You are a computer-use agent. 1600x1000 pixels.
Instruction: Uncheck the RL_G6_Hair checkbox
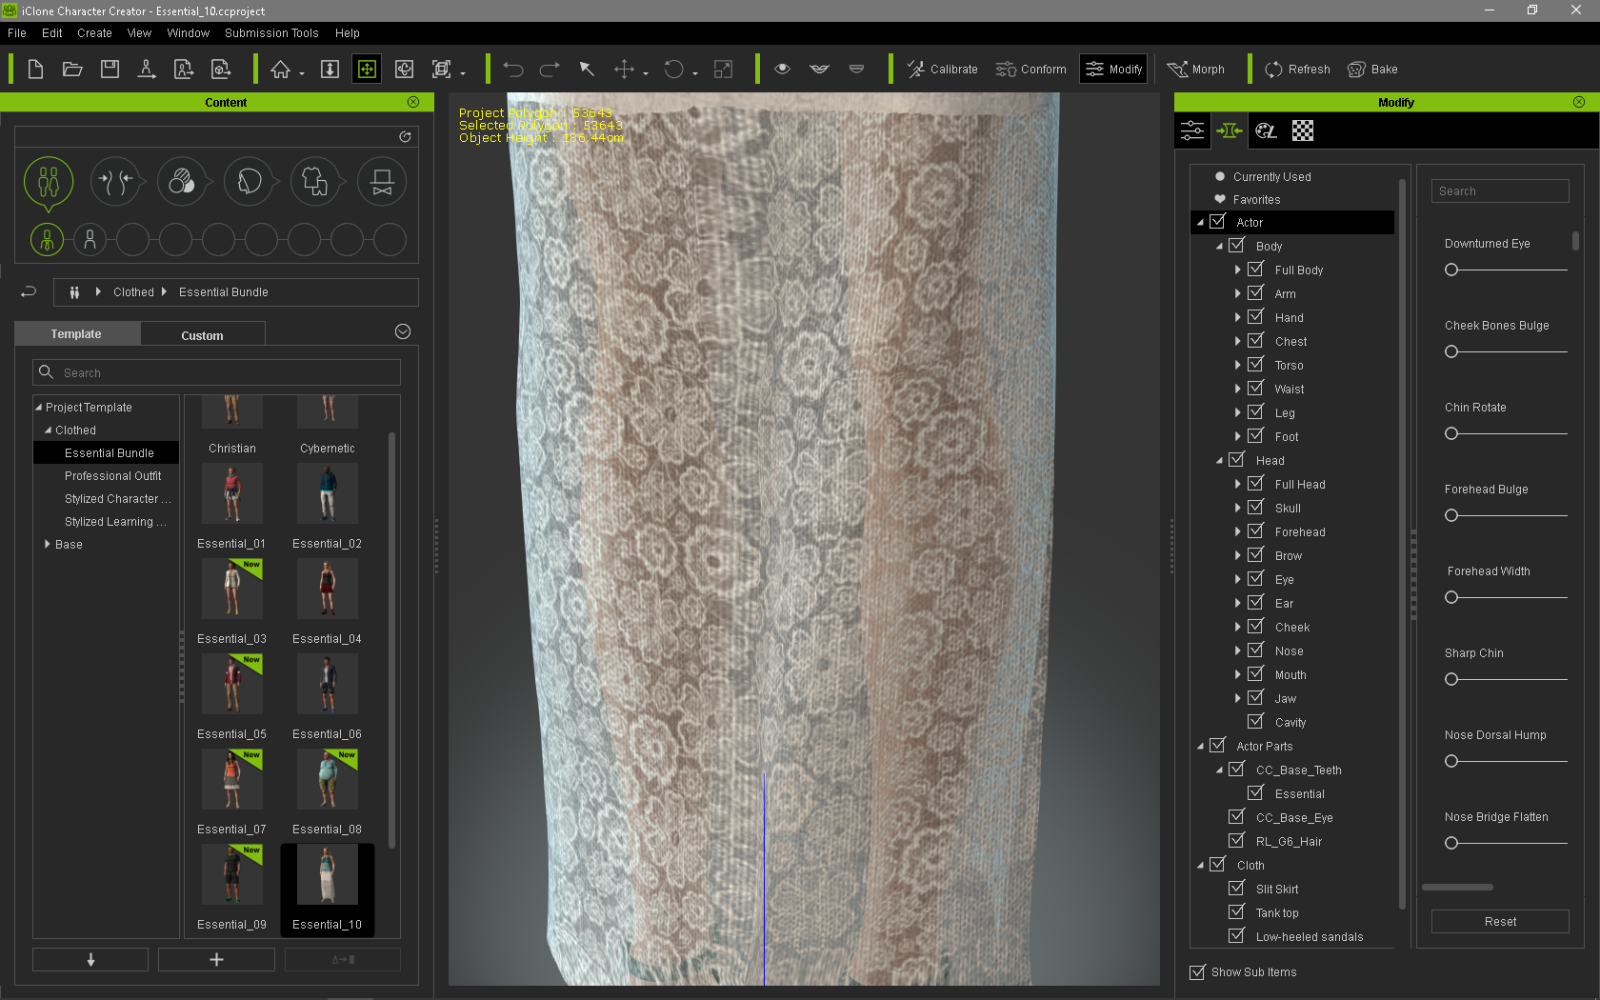pos(1237,841)
